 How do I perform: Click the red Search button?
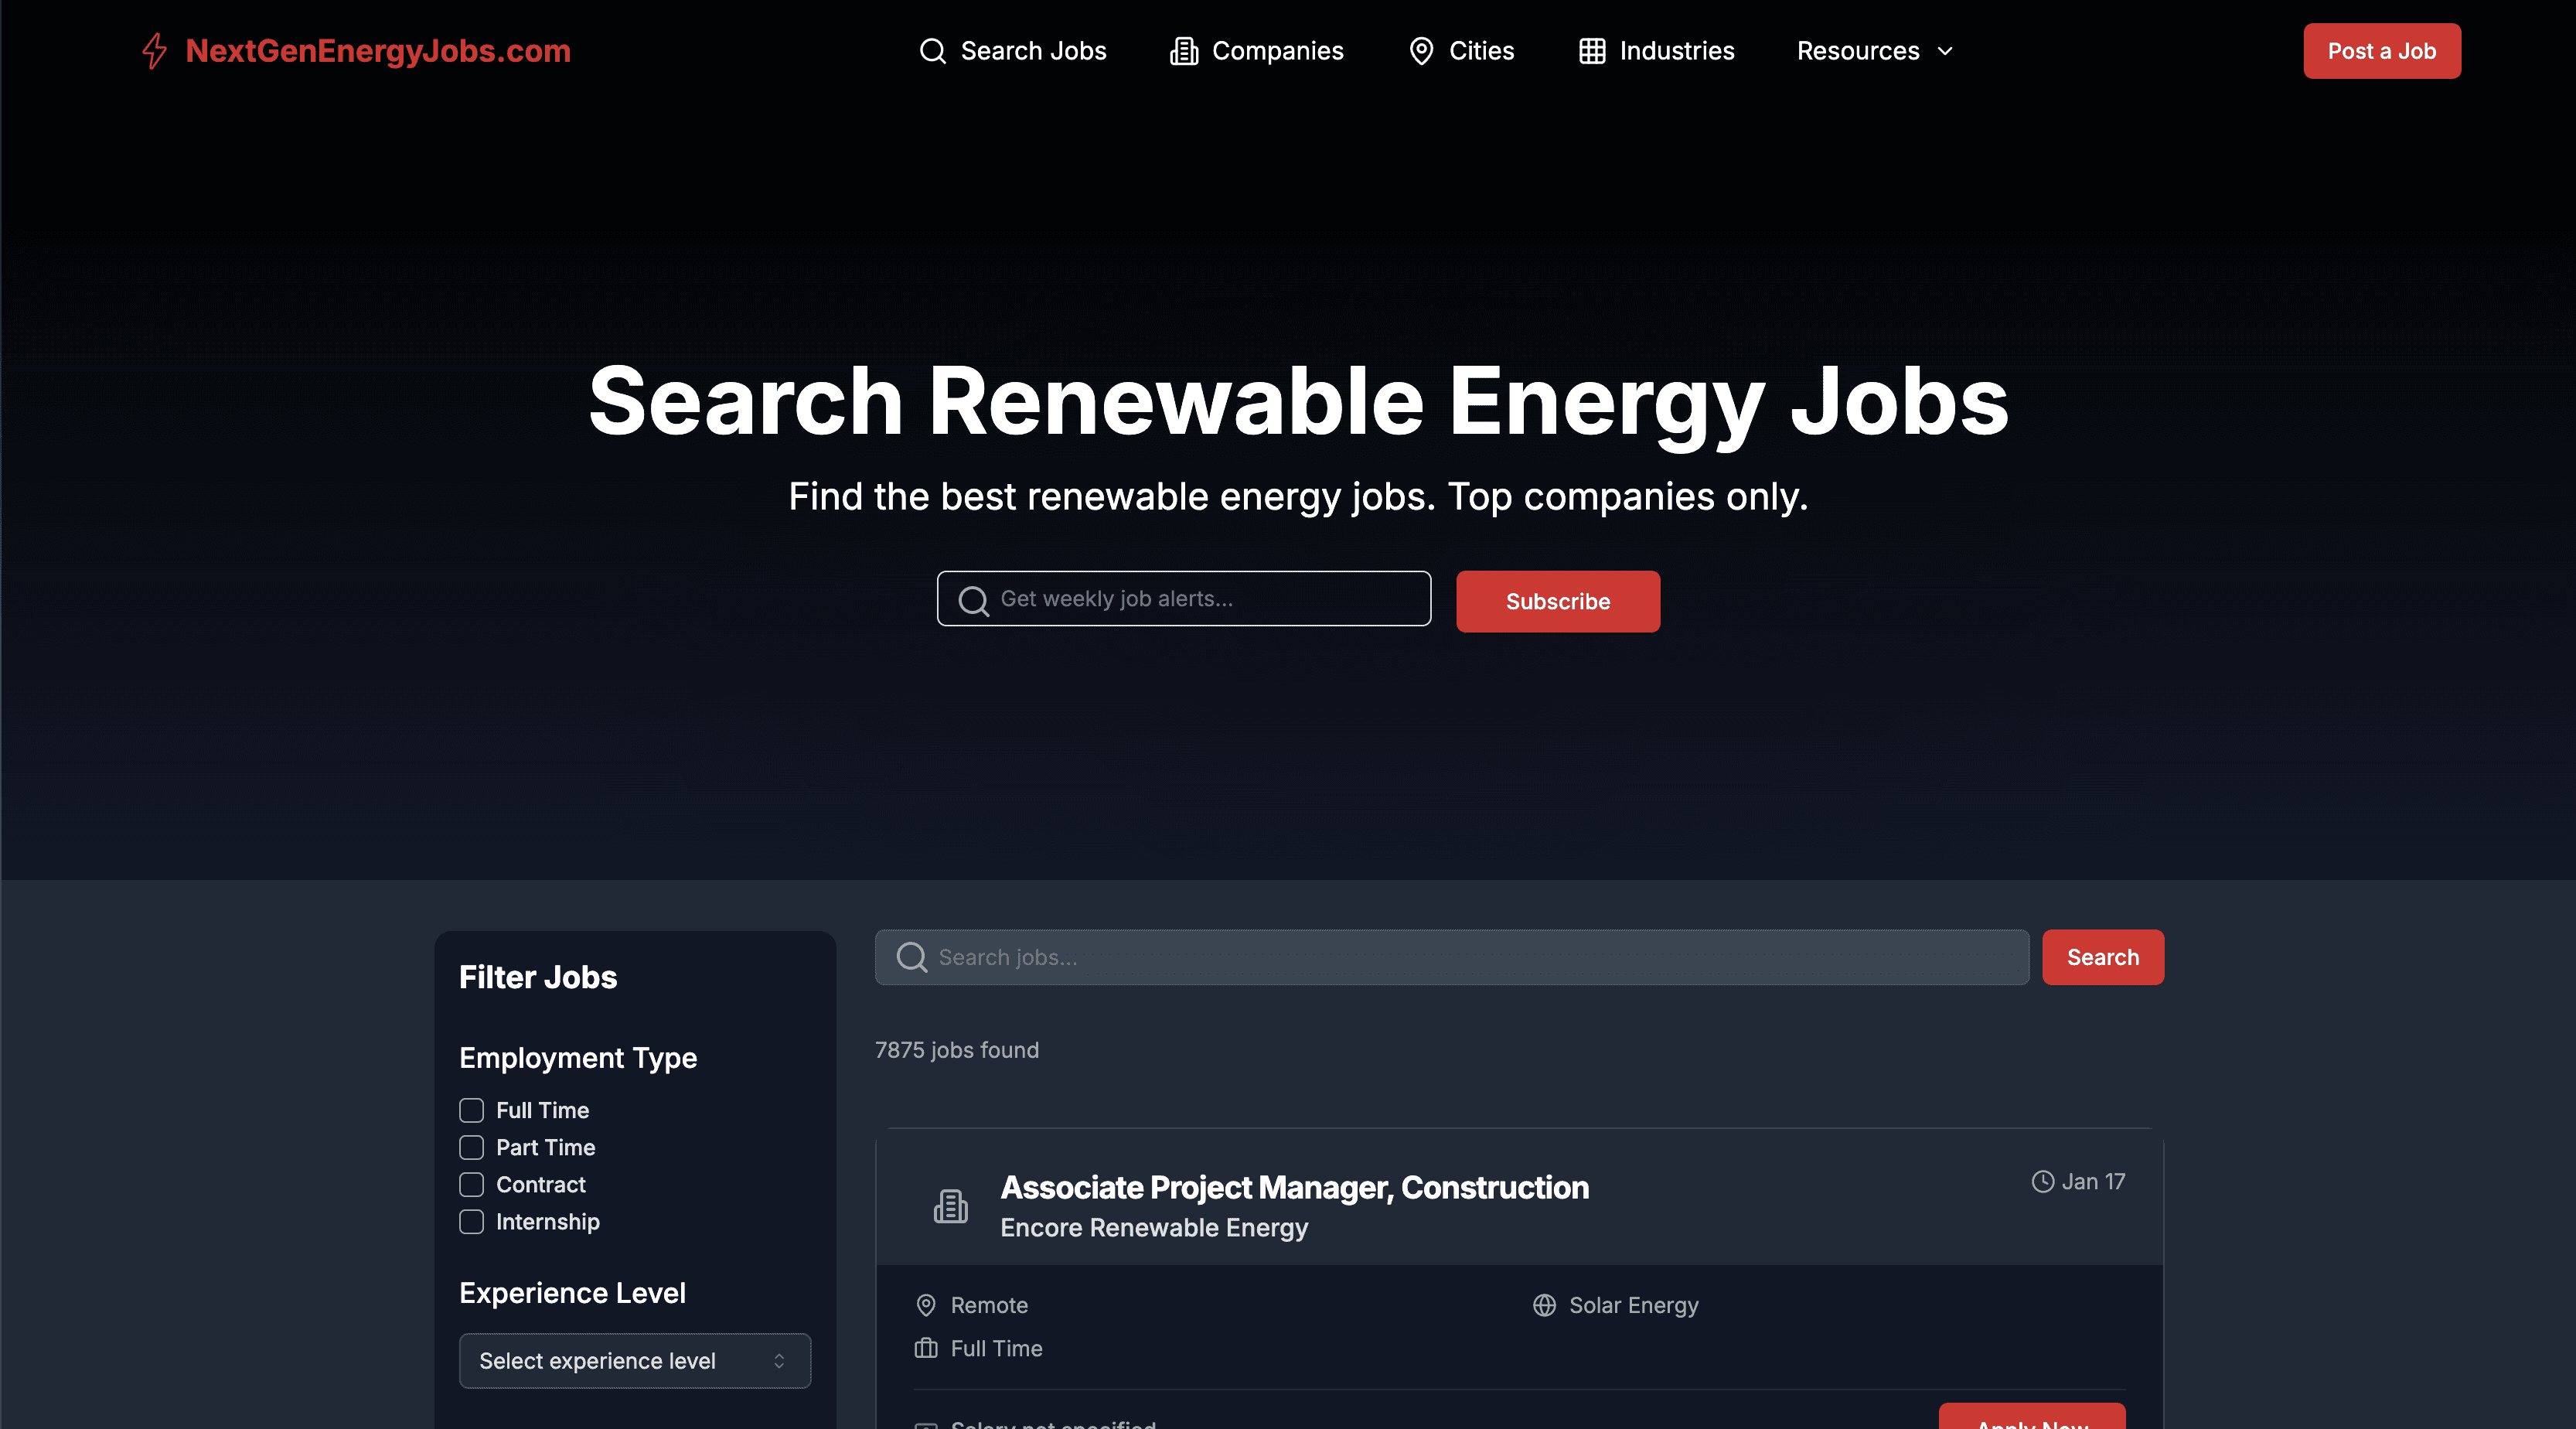(x=2103, y=957)
